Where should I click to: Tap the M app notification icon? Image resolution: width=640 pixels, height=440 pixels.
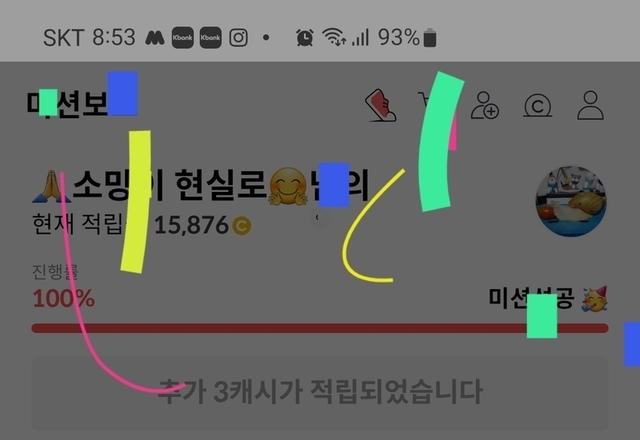click(155, 38)
